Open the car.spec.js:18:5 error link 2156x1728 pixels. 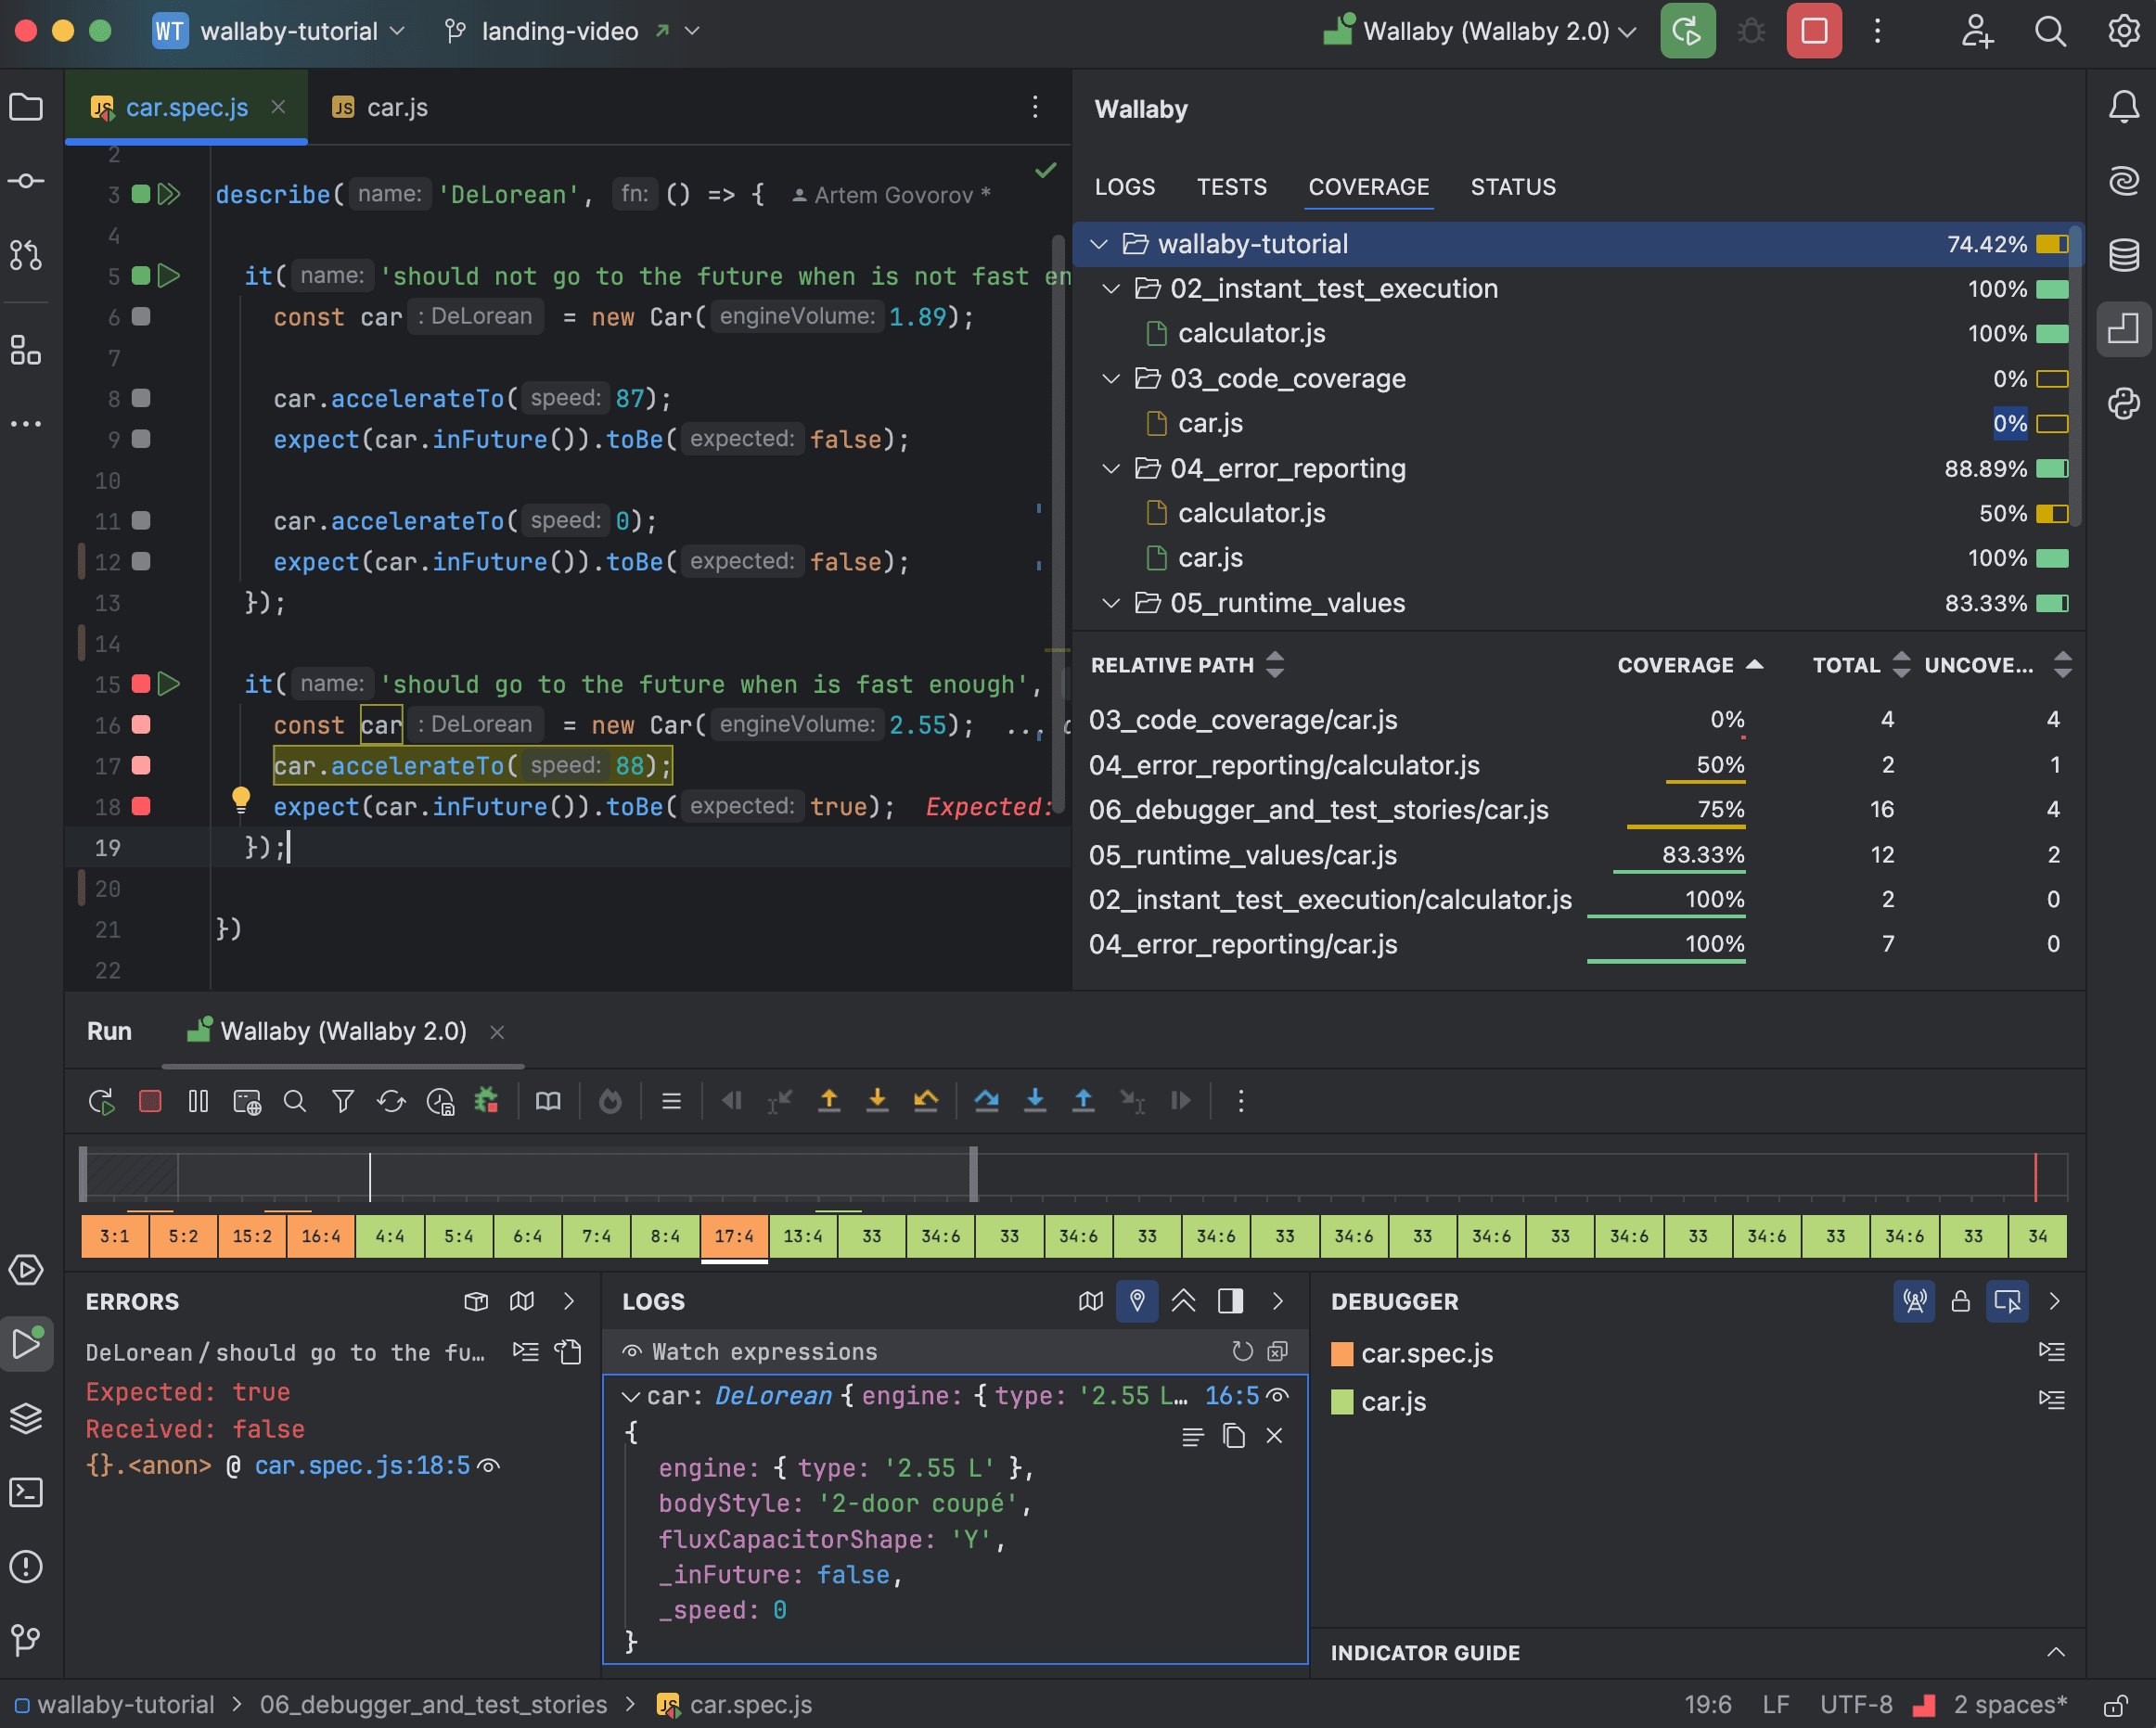pos(362,1466)
